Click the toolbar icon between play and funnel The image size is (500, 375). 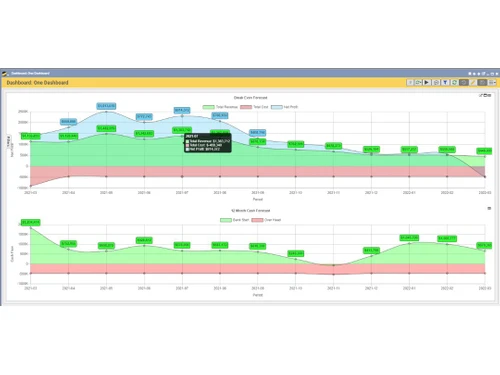pyautogui.click(x=436, y=82)
